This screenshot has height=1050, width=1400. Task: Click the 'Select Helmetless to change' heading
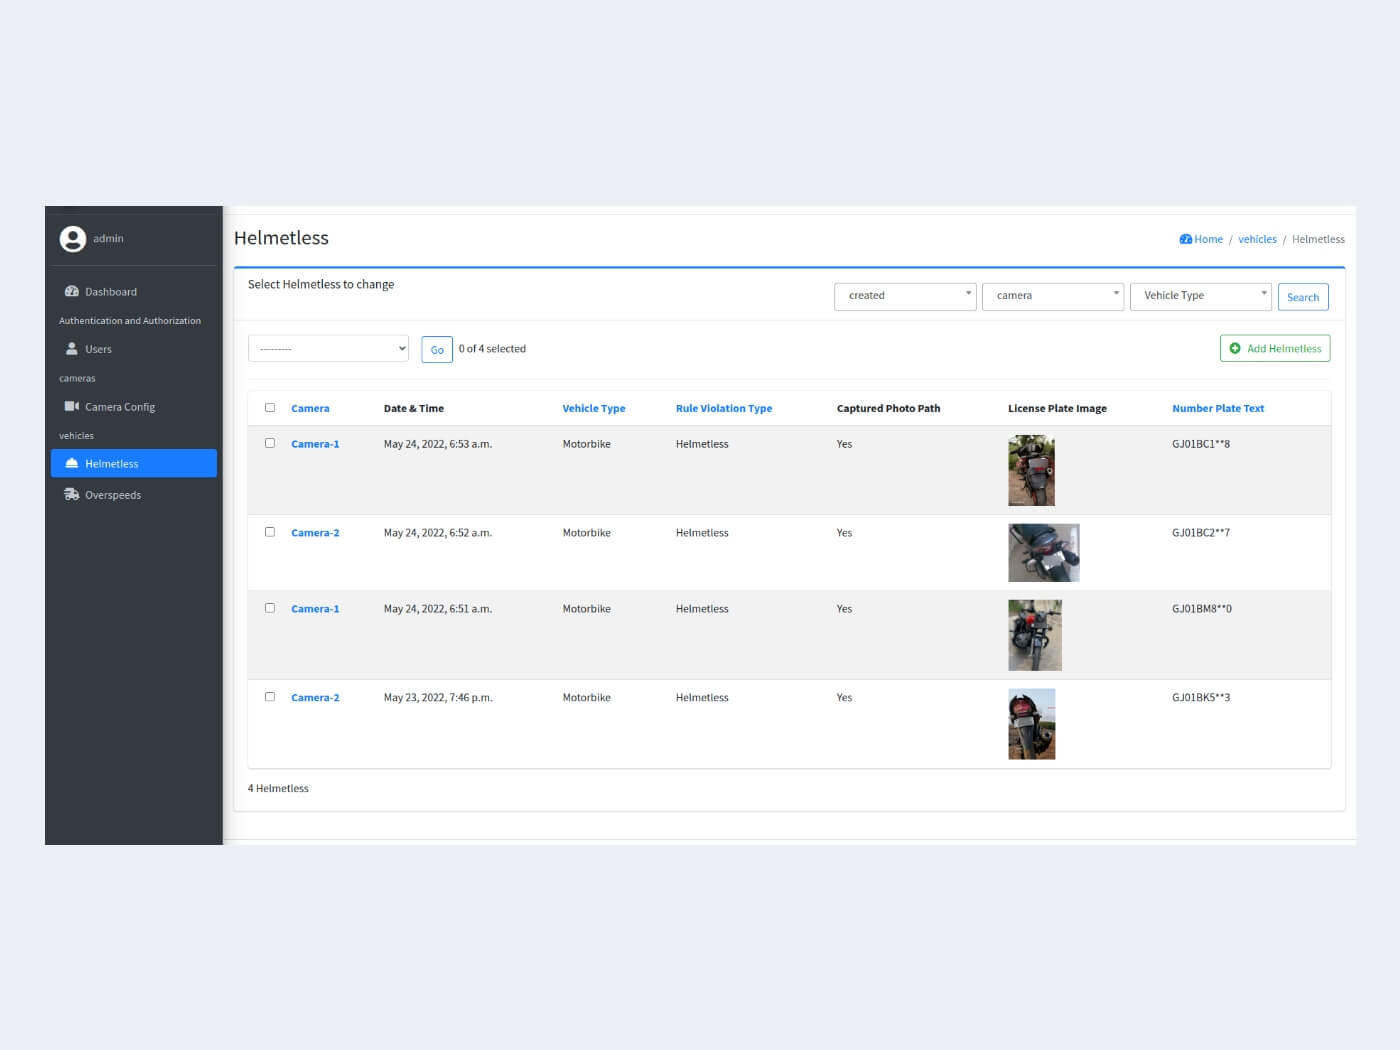pyautogui.click(x=321, y=285)
